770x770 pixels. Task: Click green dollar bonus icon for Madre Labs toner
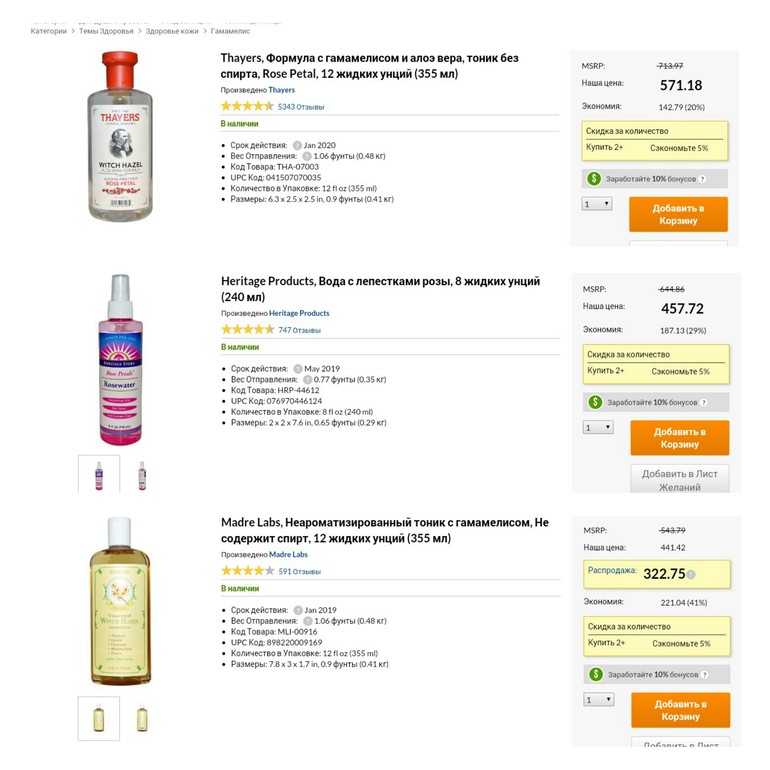click(595, 674)
